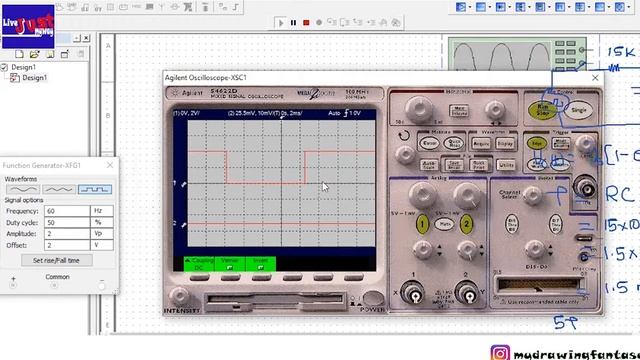Click the Run simulation play button
The width and height of the screenshot is (640, 360).
pyautogui.click(x=281, y=23)
